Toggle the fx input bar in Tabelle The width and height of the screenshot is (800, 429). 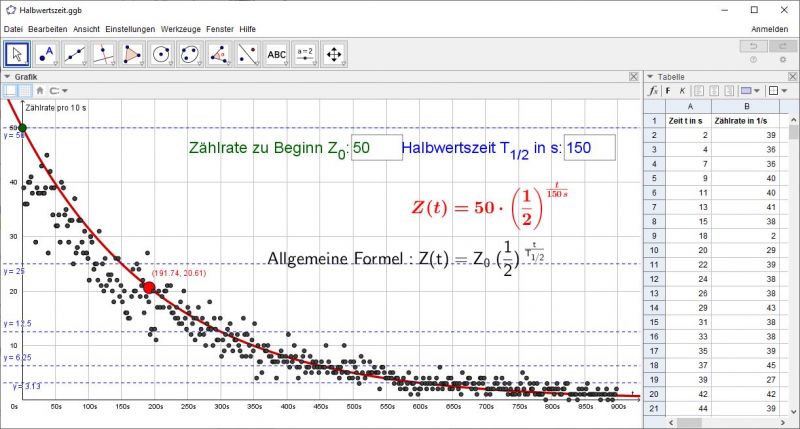point(653,91)
